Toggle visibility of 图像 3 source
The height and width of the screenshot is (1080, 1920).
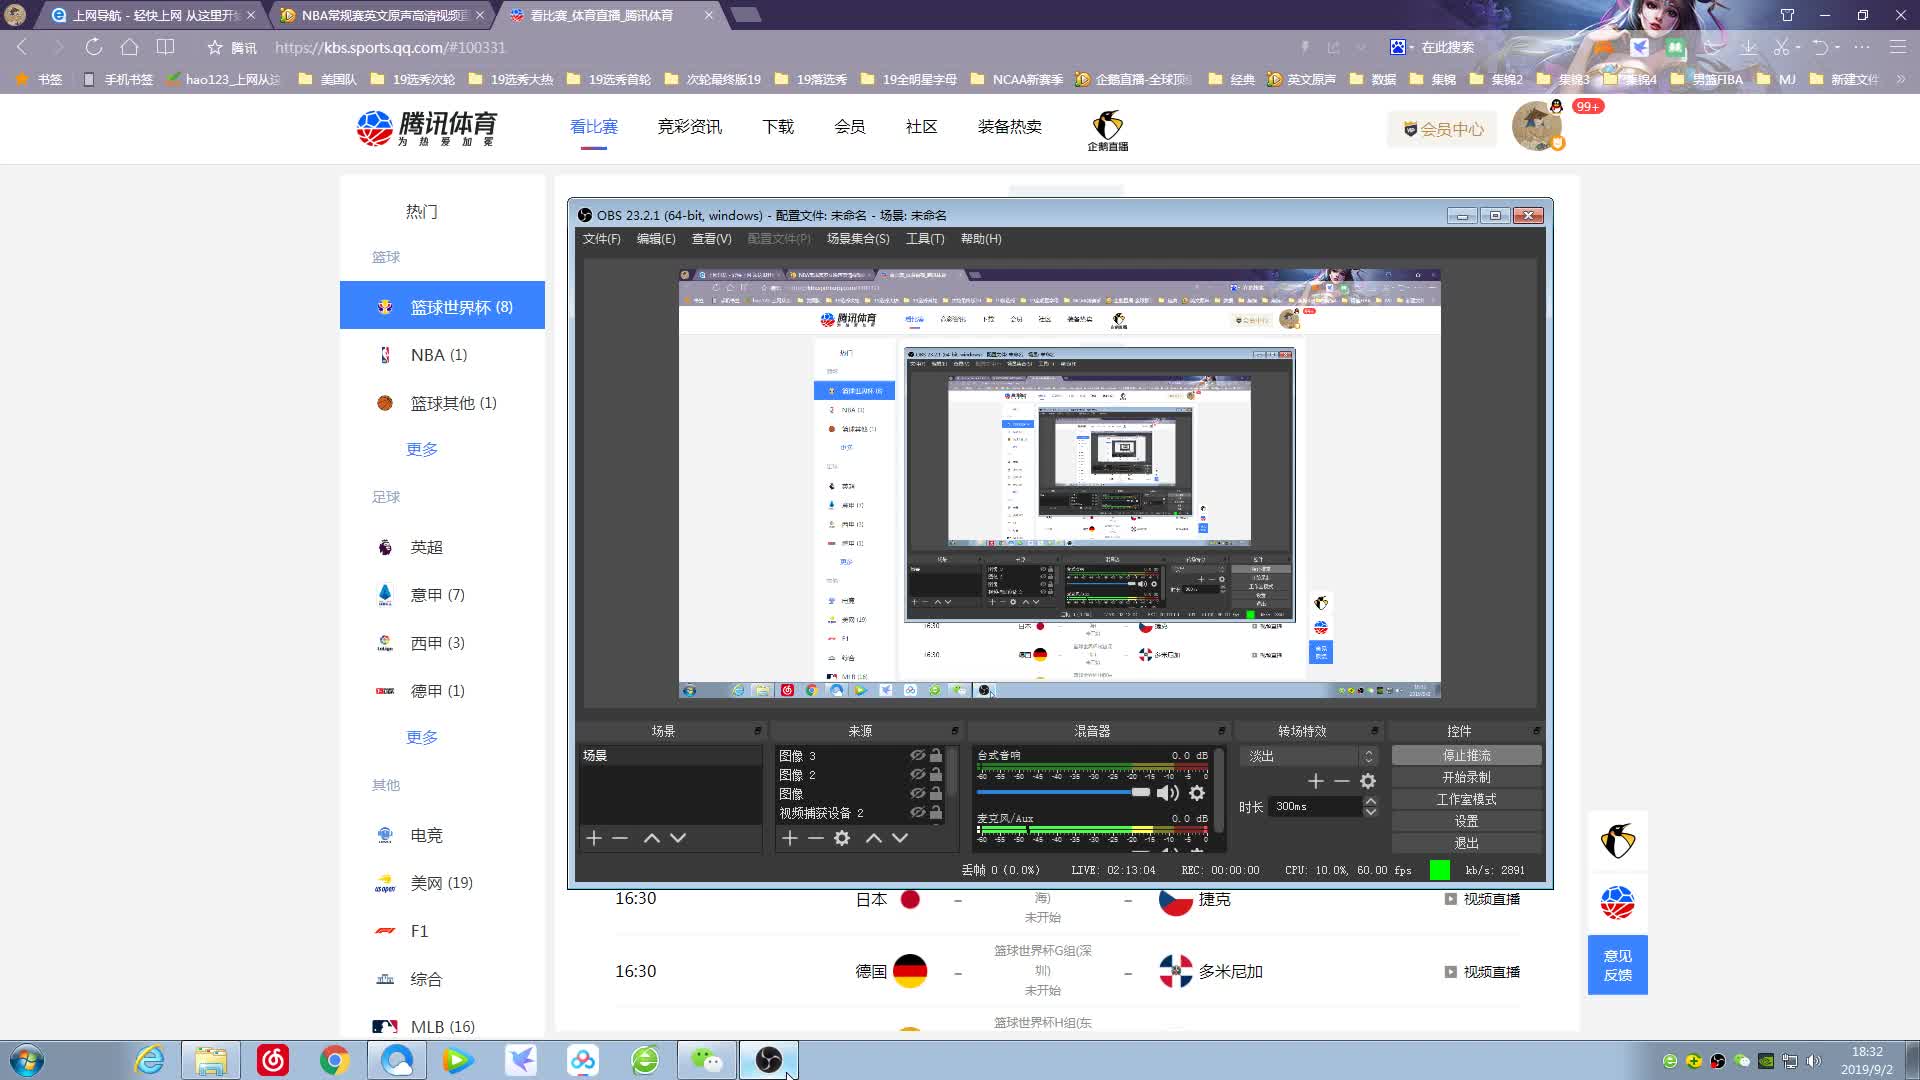pyautogui.click(x=917, y=755)
